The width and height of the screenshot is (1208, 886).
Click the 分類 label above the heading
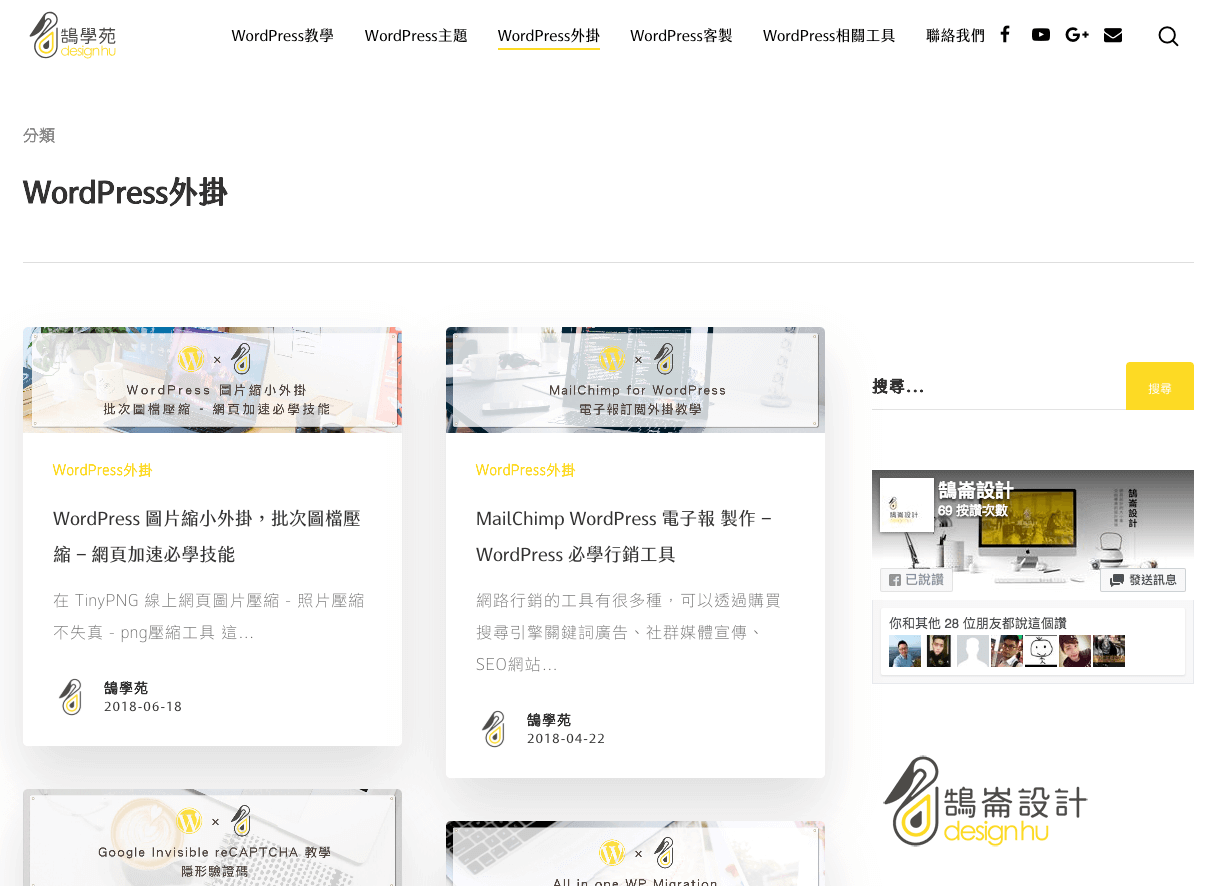click(39, 135)
